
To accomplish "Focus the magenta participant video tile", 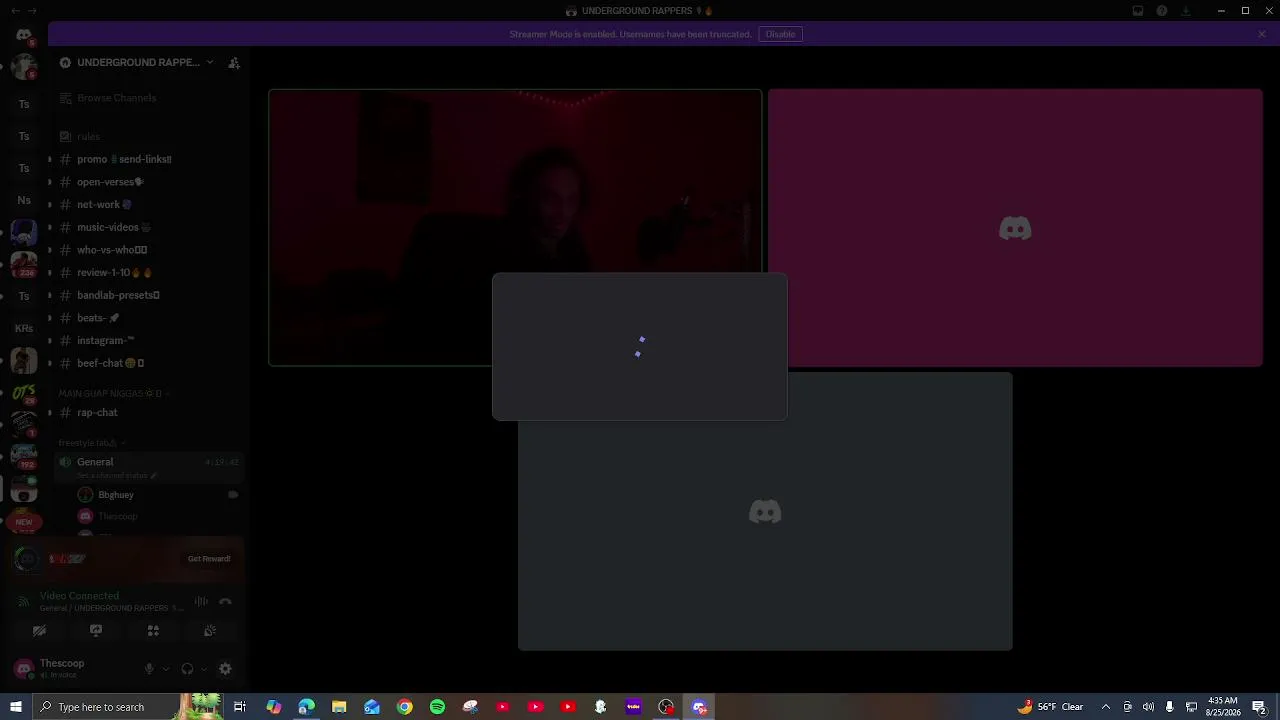I will 1015,228.
